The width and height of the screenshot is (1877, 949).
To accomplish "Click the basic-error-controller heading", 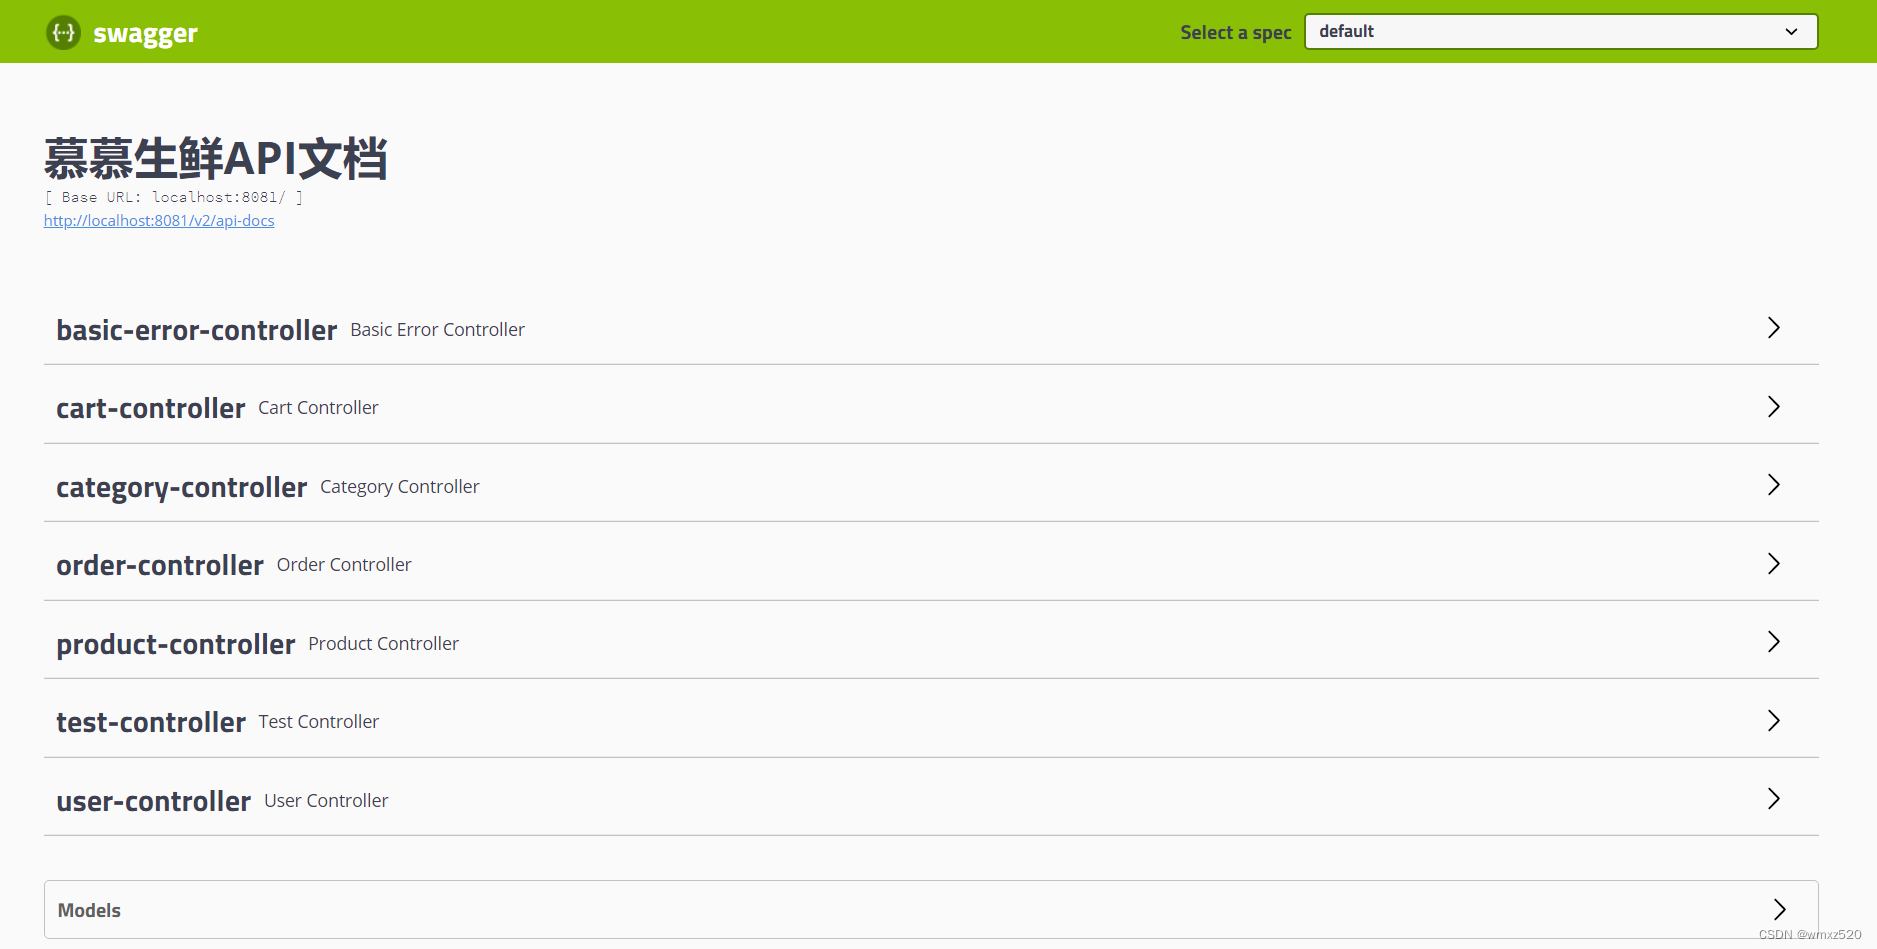I will pos(197,330).
